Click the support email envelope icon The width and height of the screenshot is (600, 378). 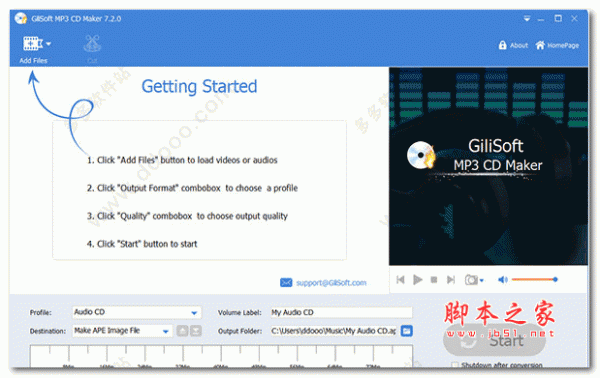286,282
